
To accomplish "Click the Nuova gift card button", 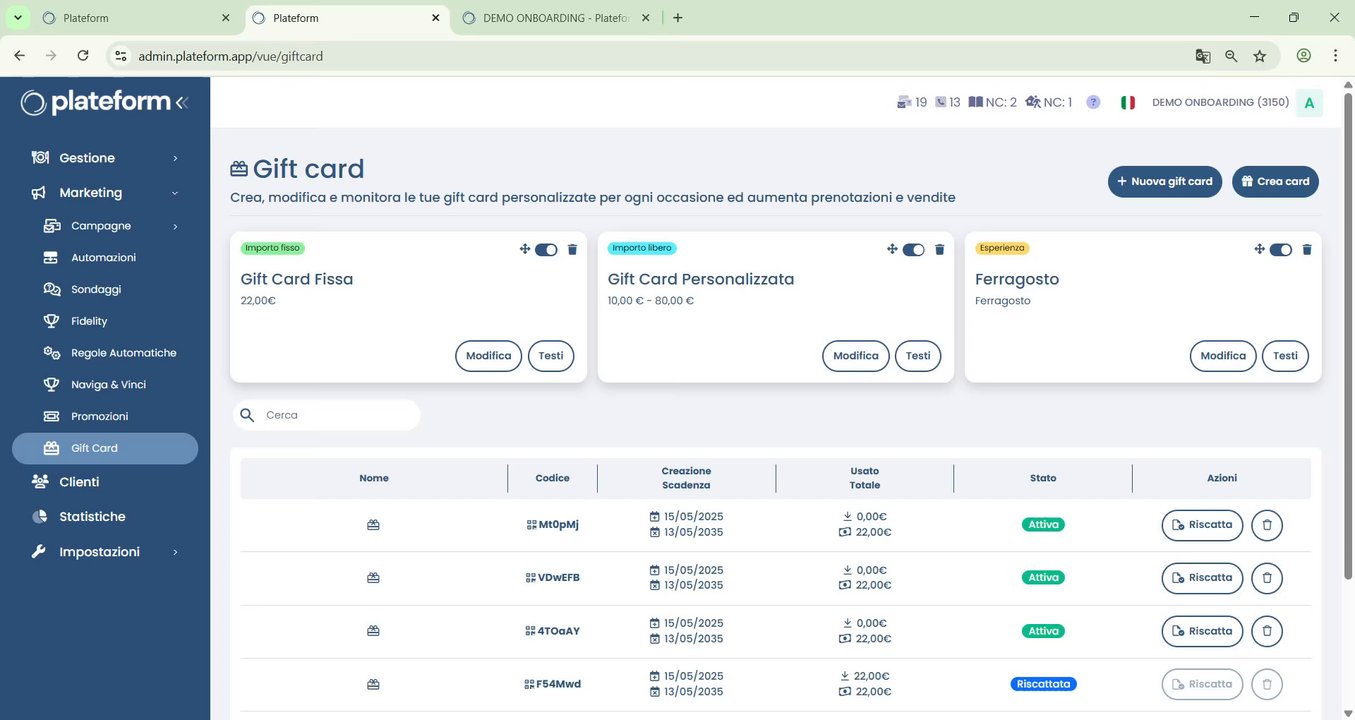I will click(1165, 181).
